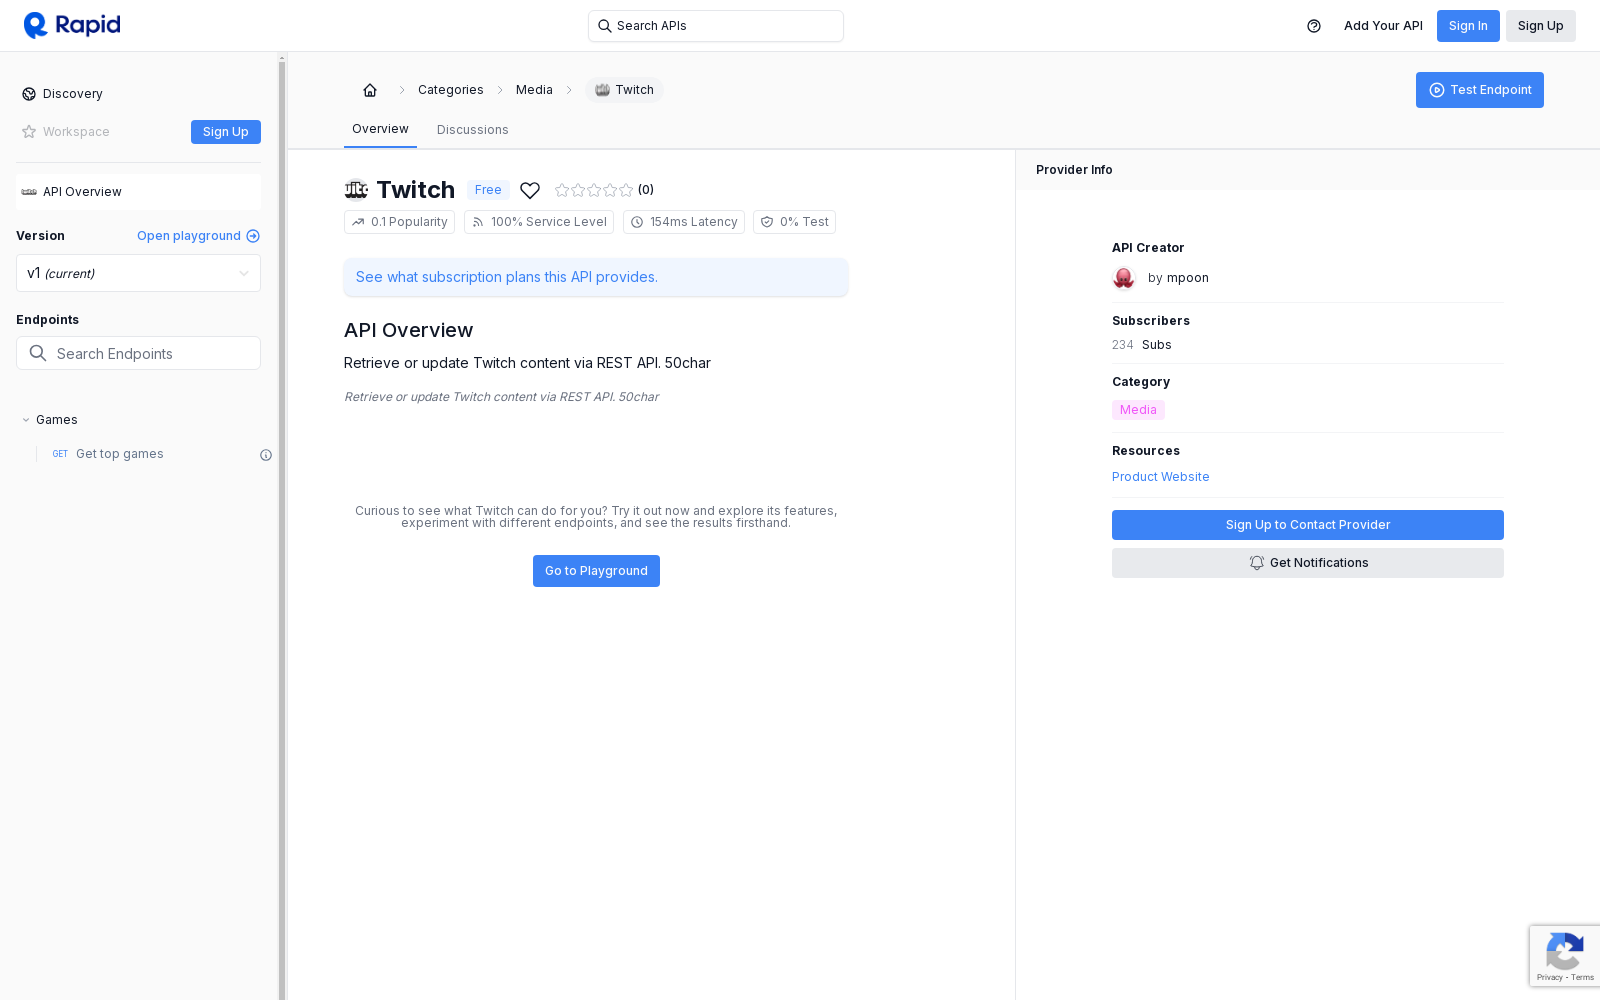
Task: Rate Twitch API with the star rating
Action: click(x=594, y=190)
